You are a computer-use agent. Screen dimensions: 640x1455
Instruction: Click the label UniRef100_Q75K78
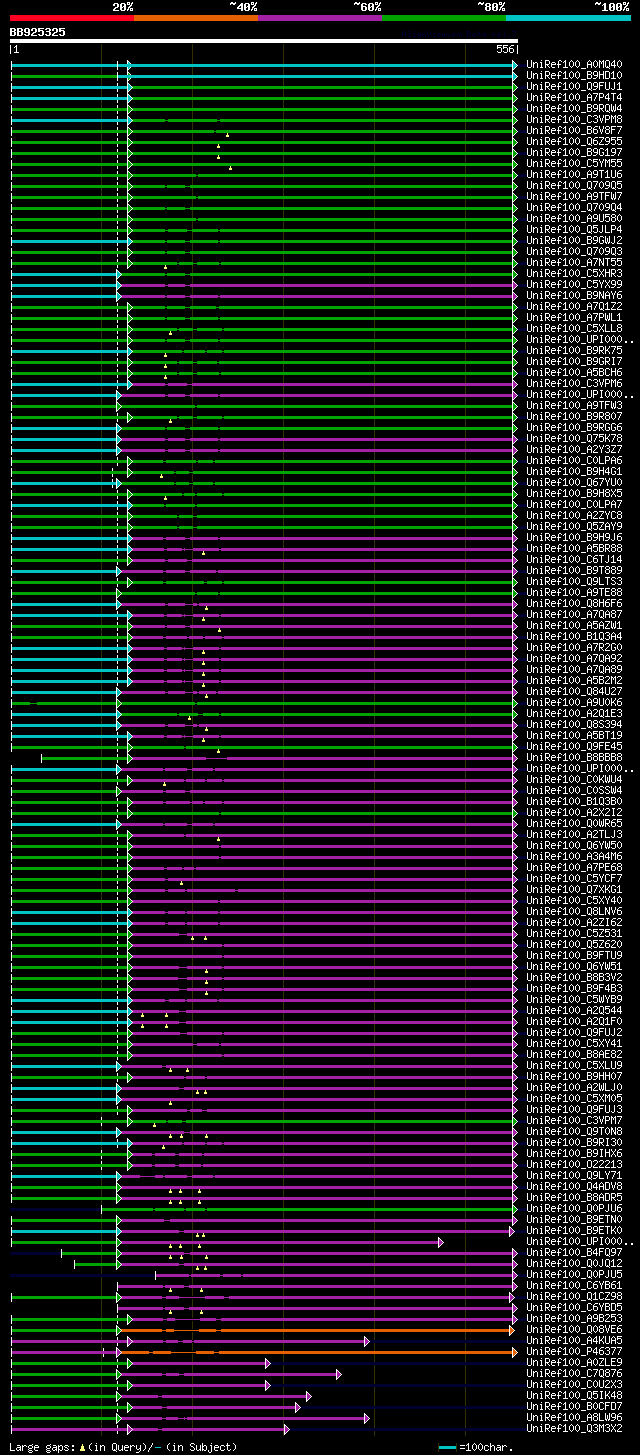pos(574,438)
